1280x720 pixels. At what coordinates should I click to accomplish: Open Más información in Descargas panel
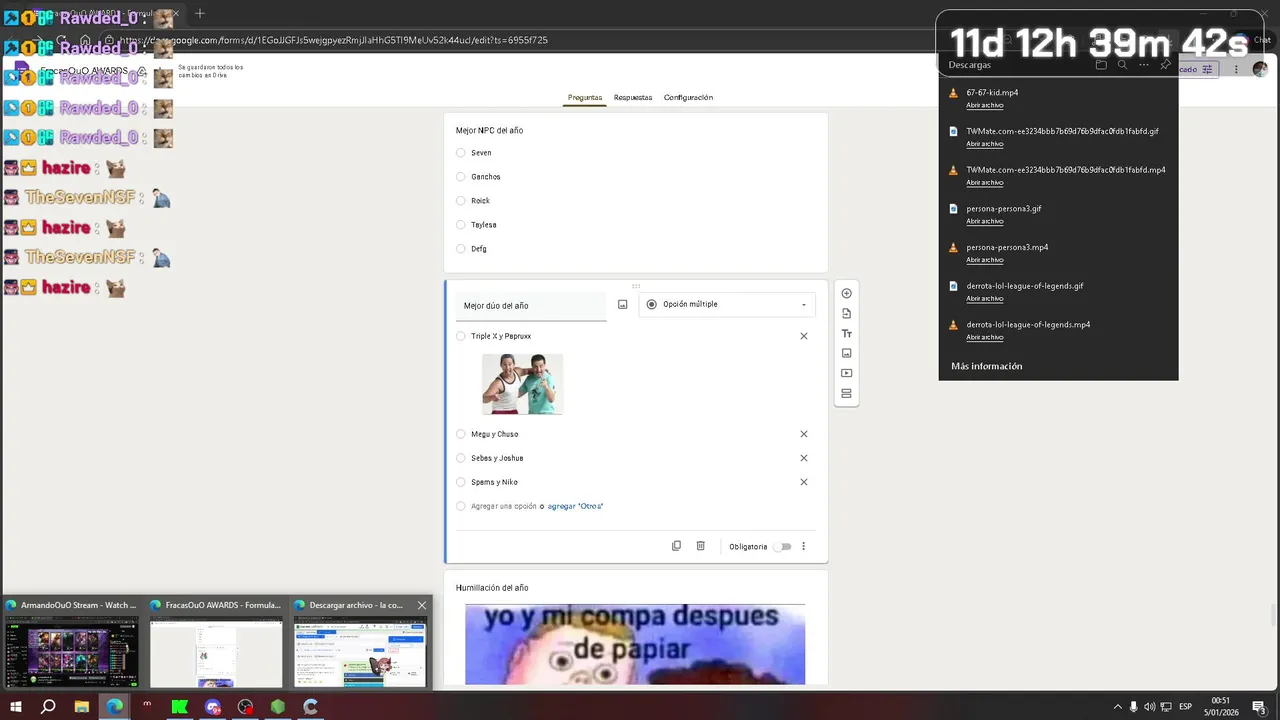(986, 366)
